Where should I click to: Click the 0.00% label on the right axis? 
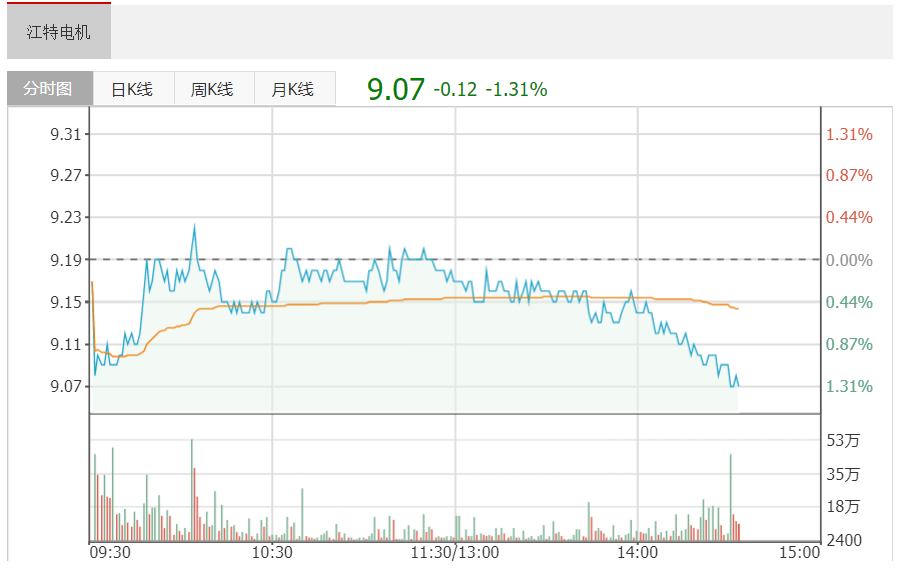point(849,260)
